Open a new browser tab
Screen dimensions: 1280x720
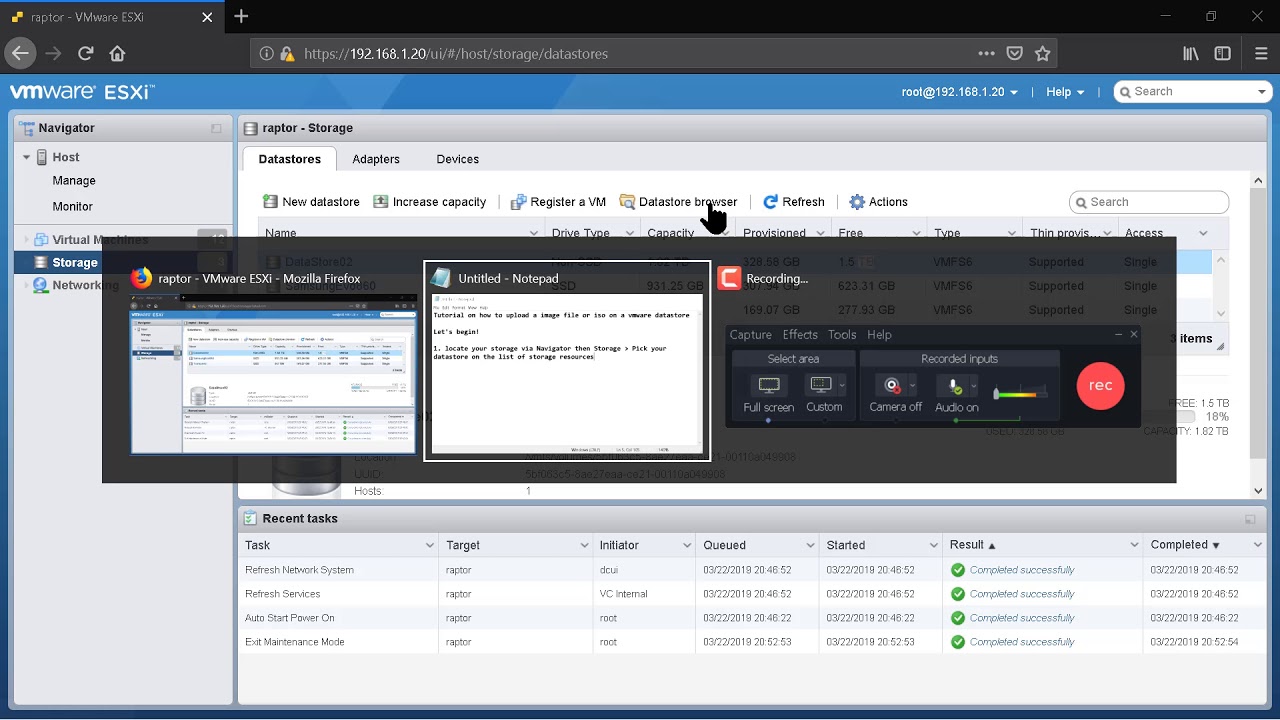241,17
